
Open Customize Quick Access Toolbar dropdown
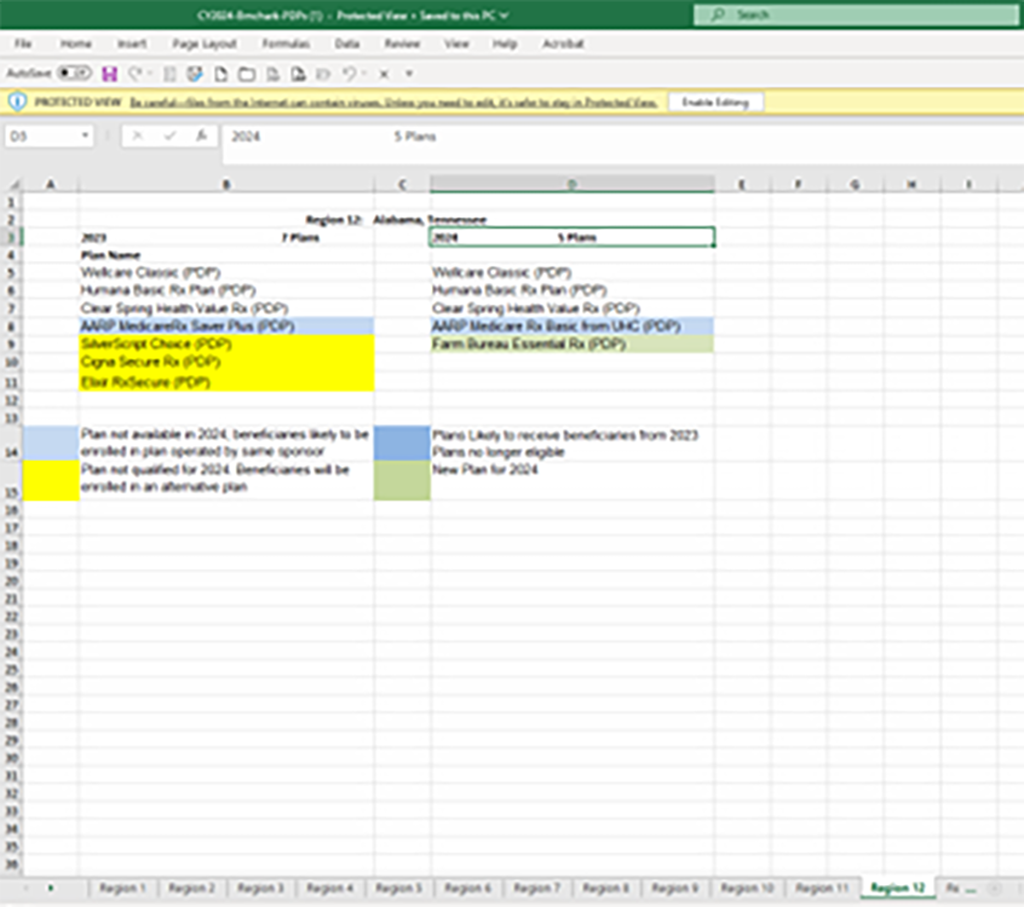(x=409, y=74)
